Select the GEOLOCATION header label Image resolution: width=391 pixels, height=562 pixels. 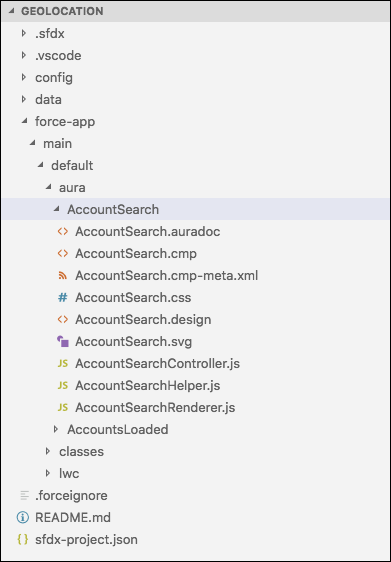click(x=62, y=11)
